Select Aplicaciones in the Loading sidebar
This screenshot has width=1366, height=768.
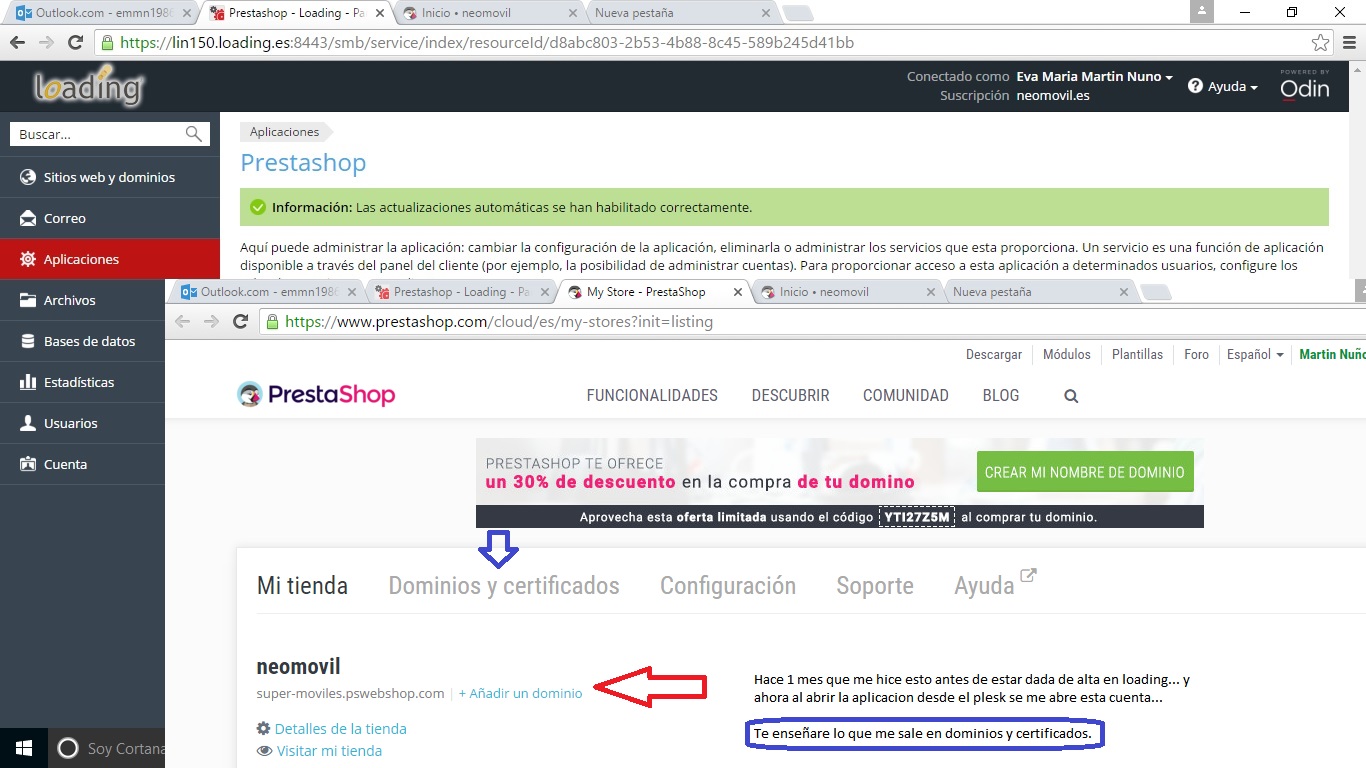click(110, 259)
